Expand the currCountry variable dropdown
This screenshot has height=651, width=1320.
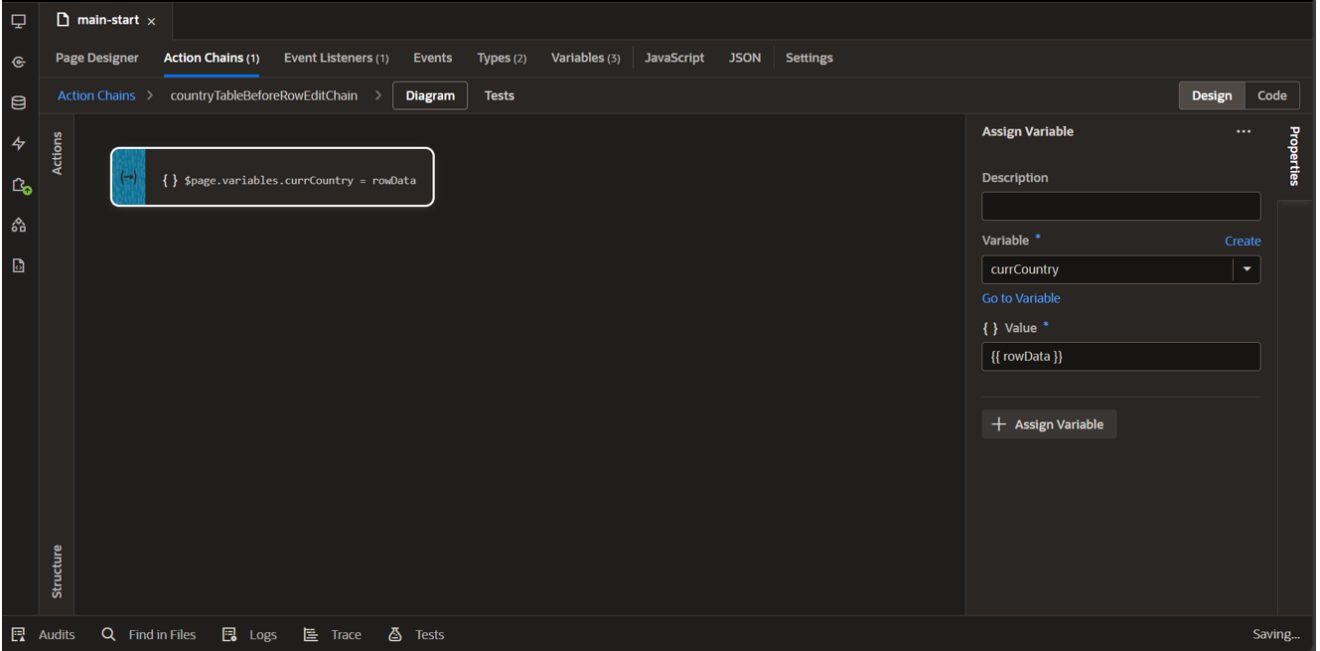1247,270
